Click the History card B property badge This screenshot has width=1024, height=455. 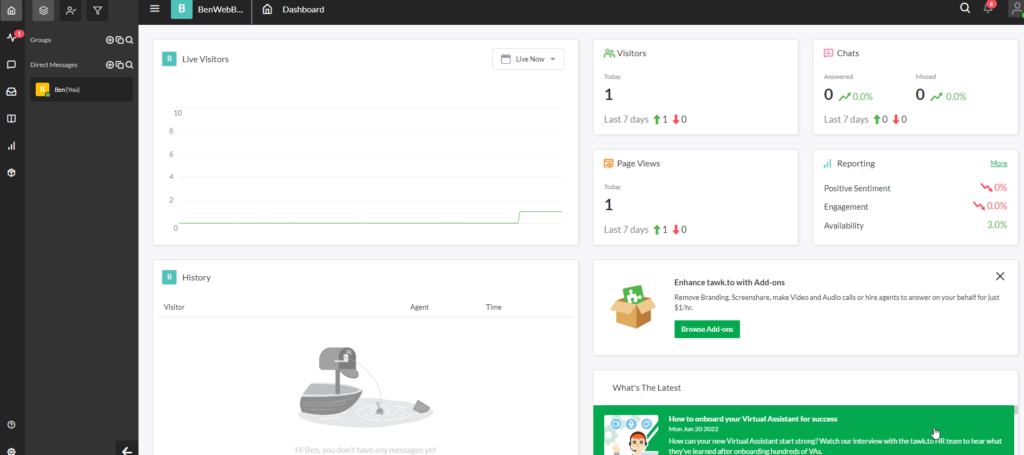[x=169, y=277]
